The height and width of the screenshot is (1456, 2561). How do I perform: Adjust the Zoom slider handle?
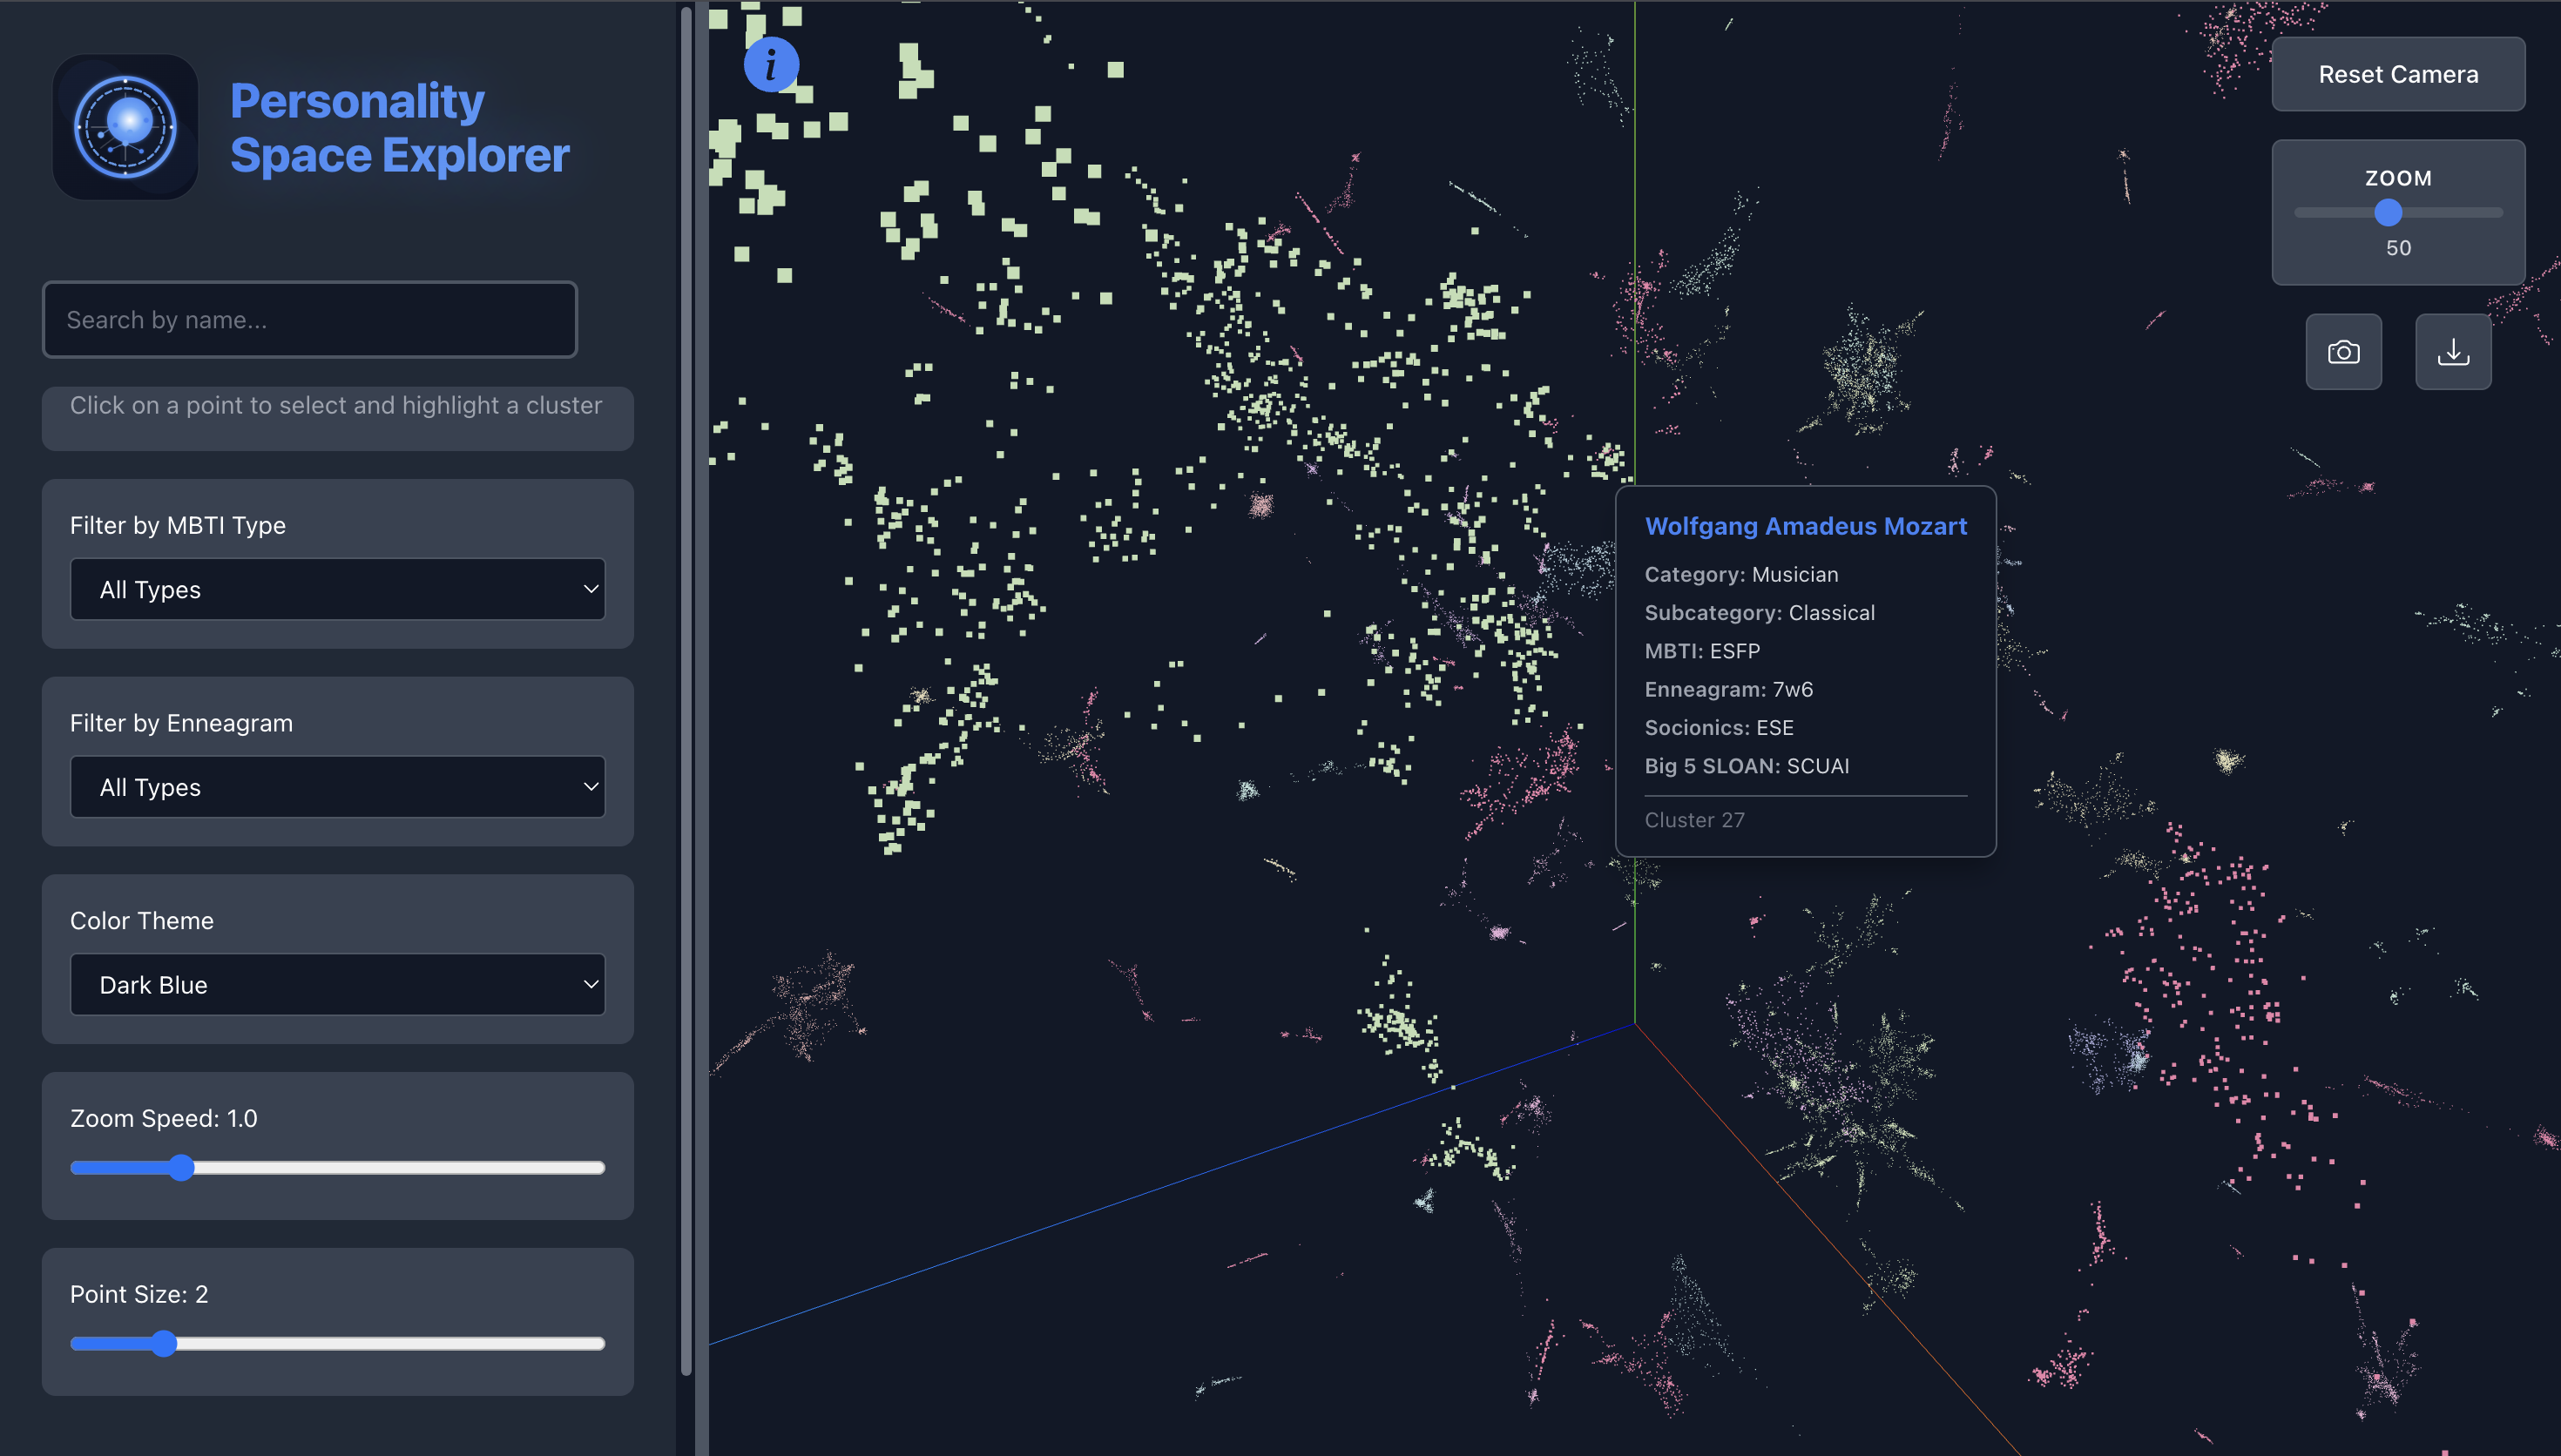[x=2389, y=213]
